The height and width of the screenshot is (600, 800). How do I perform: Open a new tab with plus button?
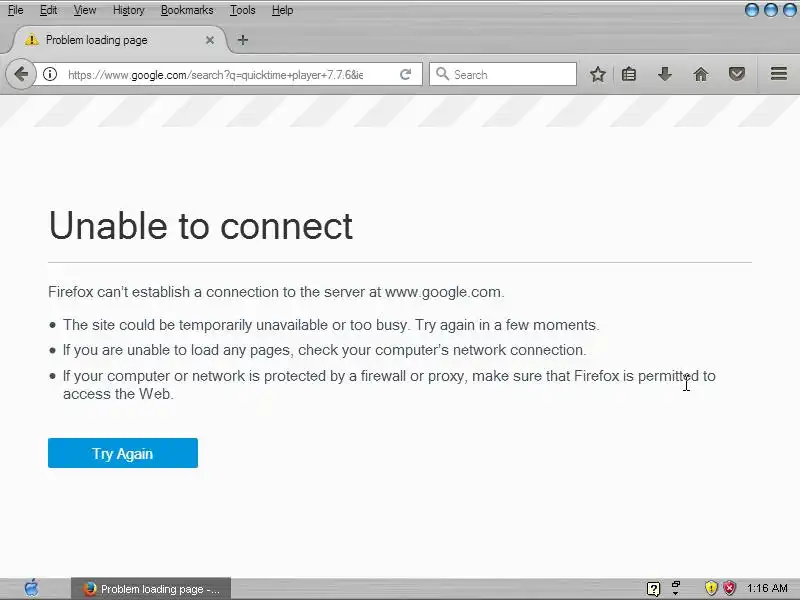click(x=243, y=40)
